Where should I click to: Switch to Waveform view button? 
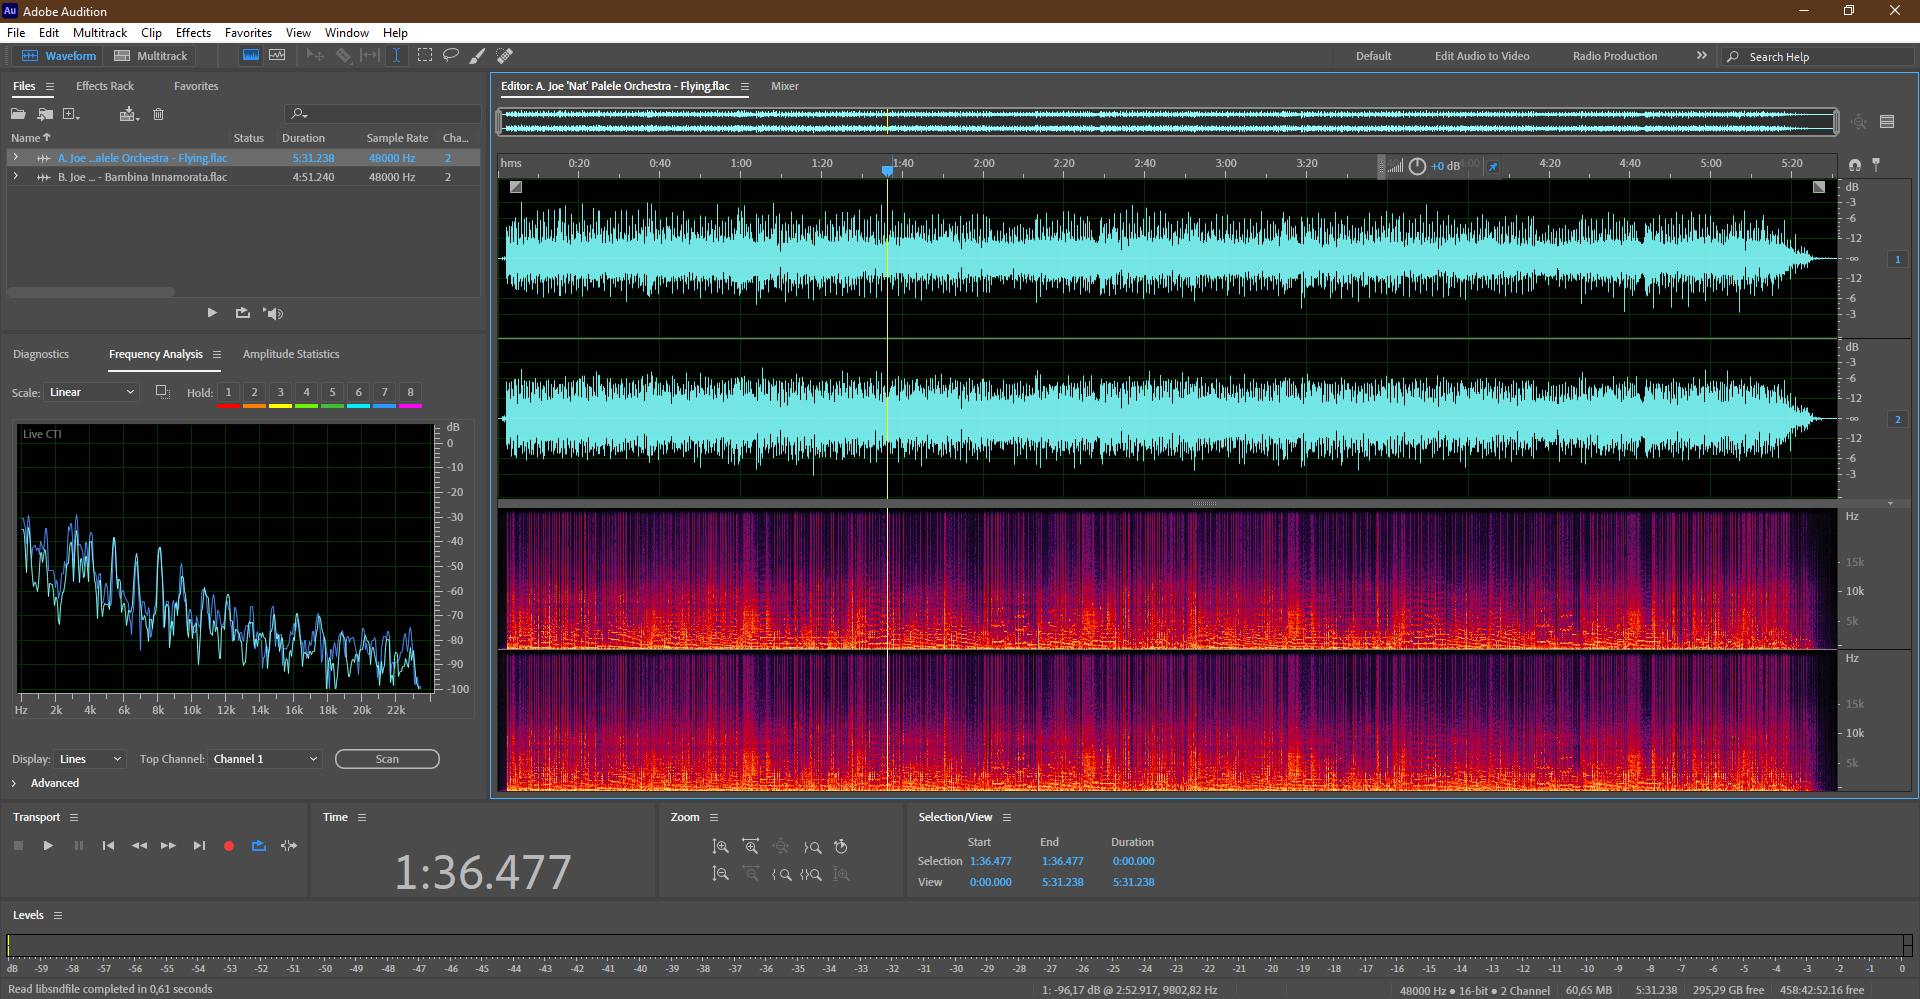tap(59, 56)
